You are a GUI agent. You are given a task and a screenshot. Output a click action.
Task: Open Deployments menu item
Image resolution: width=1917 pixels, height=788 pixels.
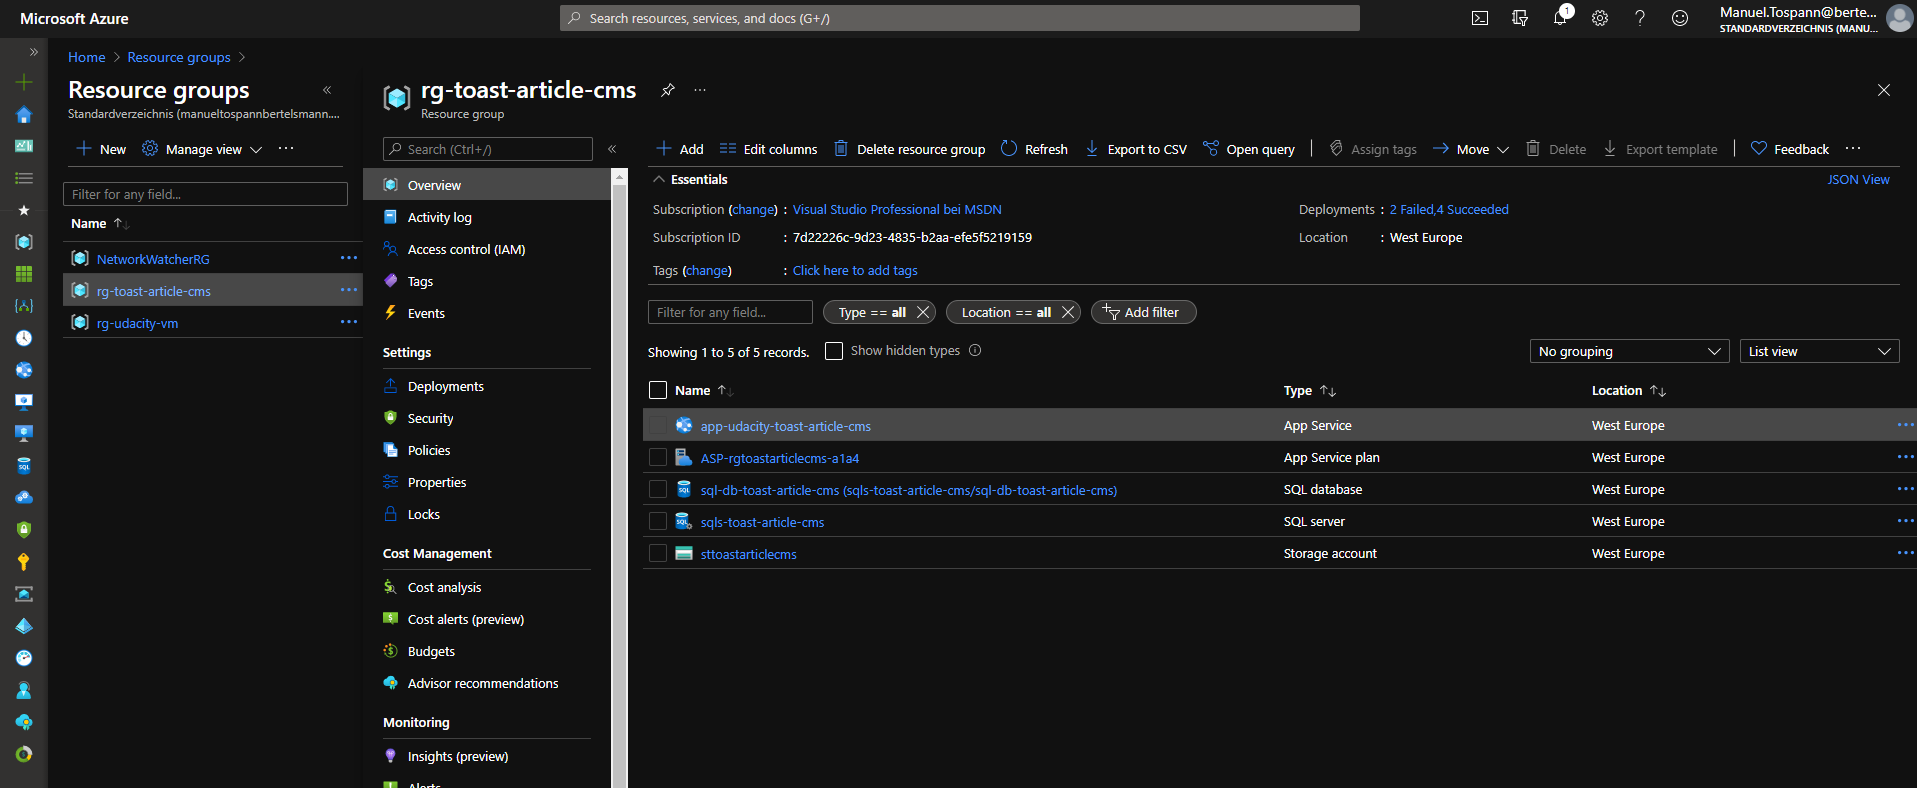pyautogui.click(x=487, y=386)
